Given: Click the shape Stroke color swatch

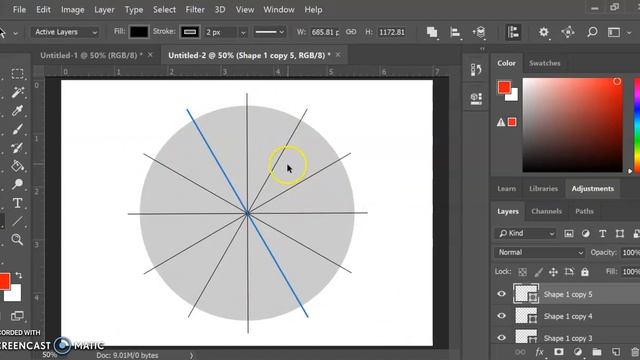Looking at the screenshot, I should pyautogui.click(x=190, y=32).
